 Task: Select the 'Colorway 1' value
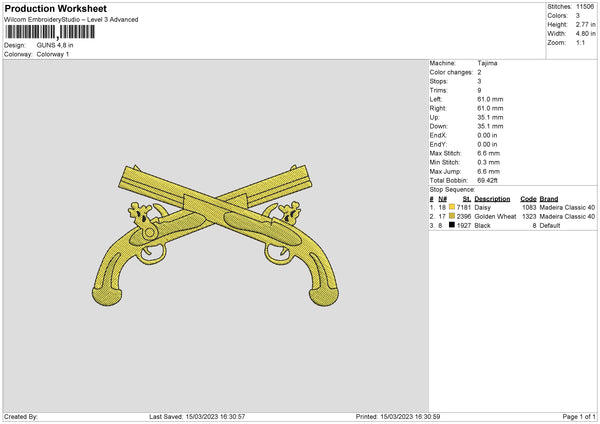point(53,54)
